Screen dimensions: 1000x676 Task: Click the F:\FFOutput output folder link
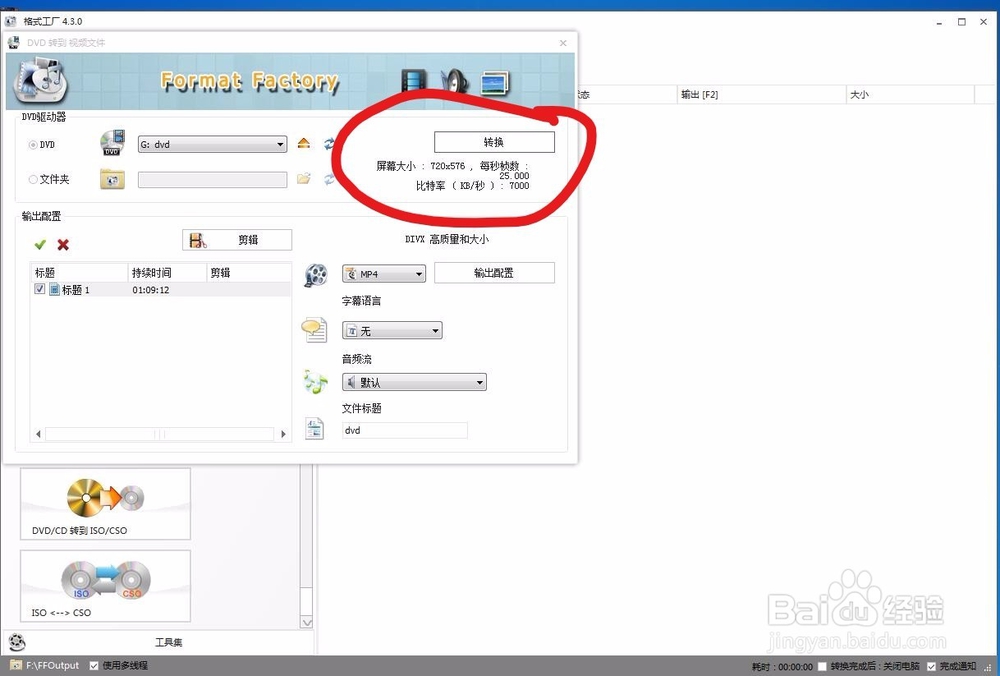click(52, 665)
